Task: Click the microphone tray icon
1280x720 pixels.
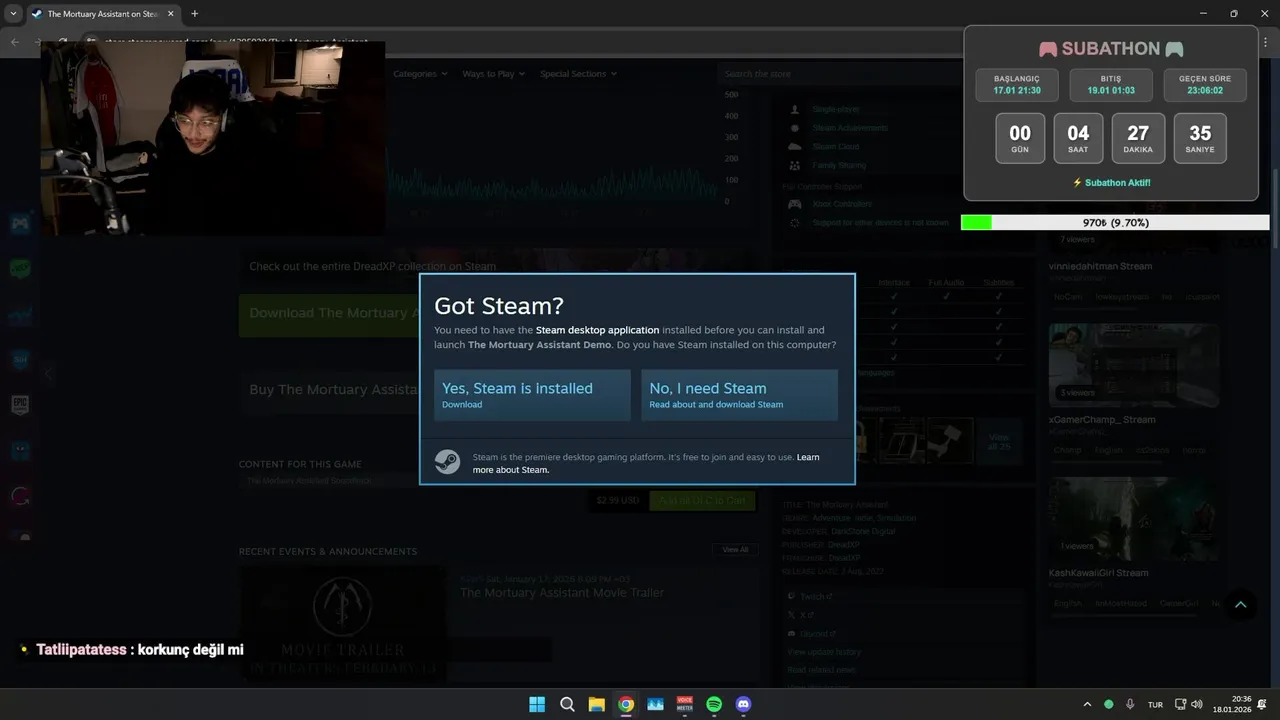Action: point(1130,704)
